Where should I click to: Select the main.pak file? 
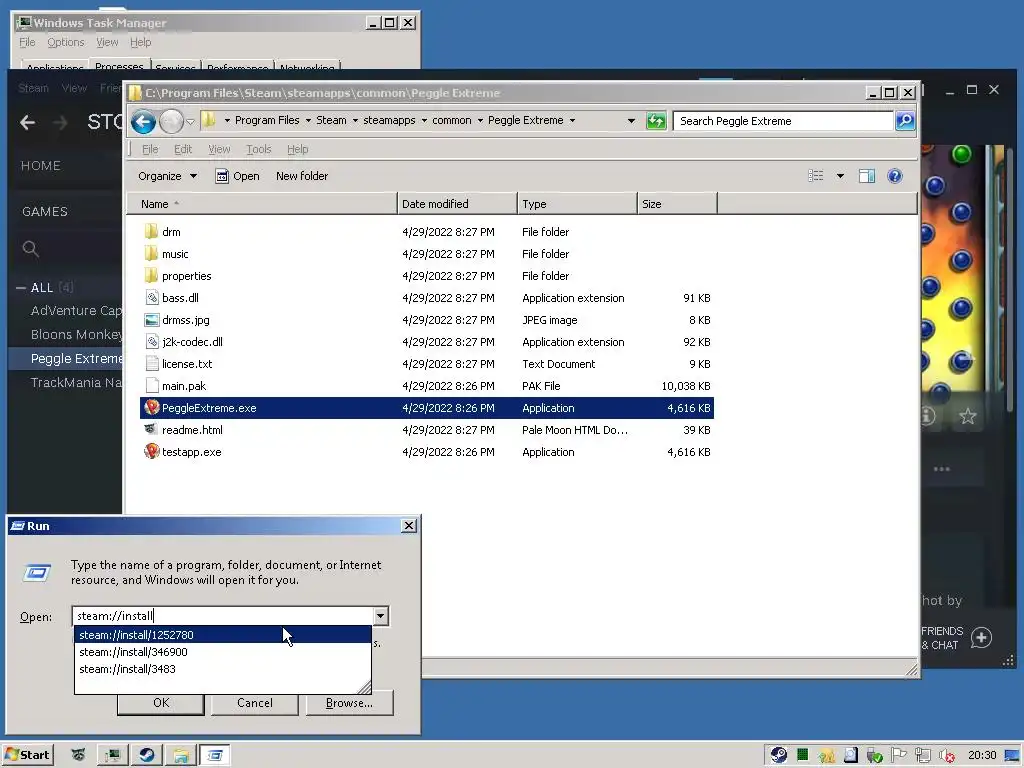[184, 386]
